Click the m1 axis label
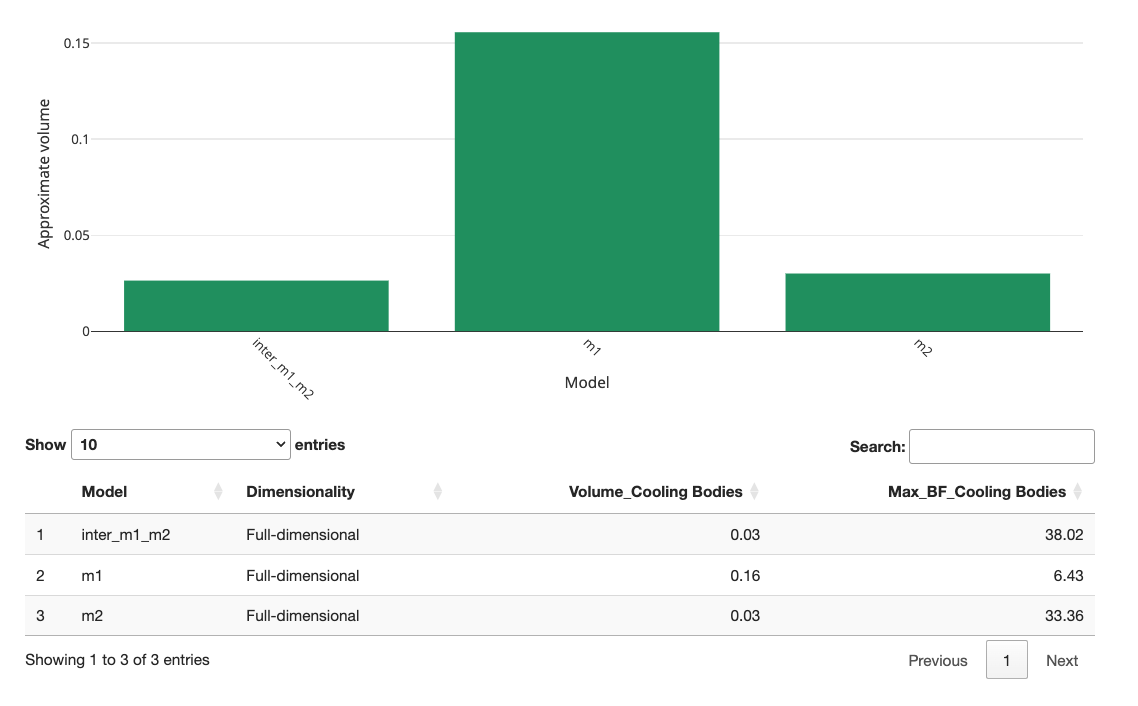 coord(591,349)
